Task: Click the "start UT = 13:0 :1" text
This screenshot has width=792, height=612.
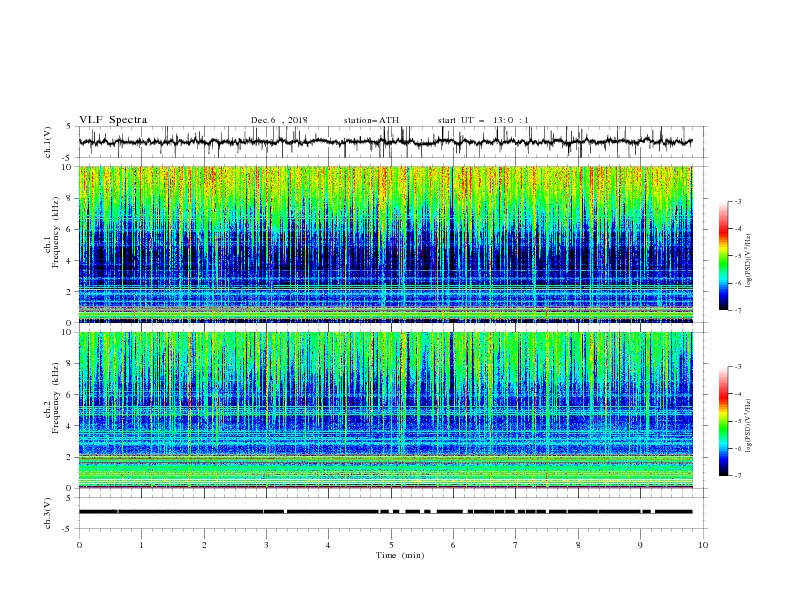Action: pyautogui.click(x=483, y=120)
